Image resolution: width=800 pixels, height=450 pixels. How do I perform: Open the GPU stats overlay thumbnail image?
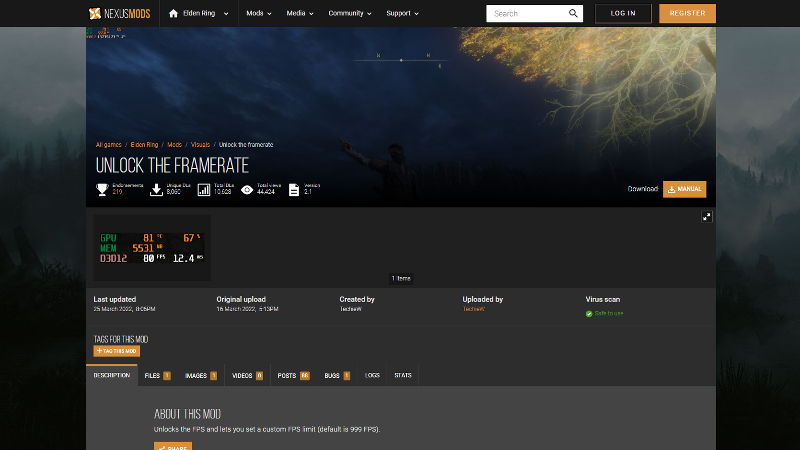click(152, 248)
